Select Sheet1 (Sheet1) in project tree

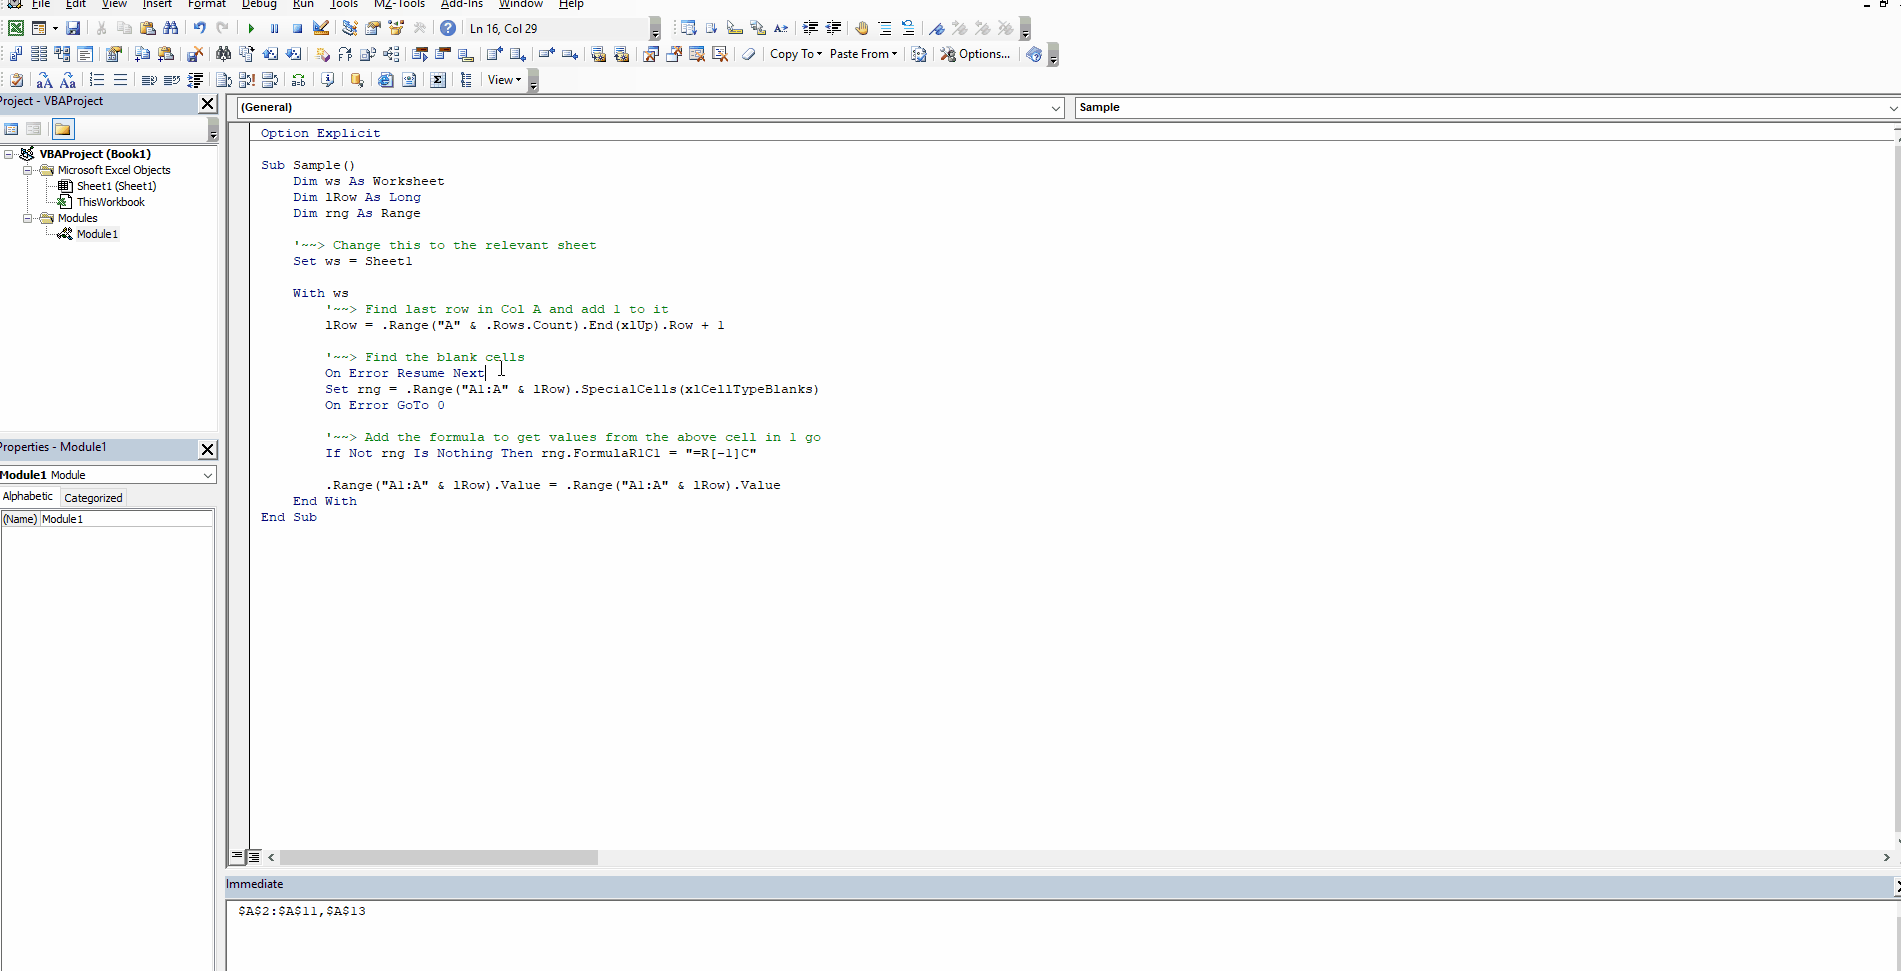point(116,186)
